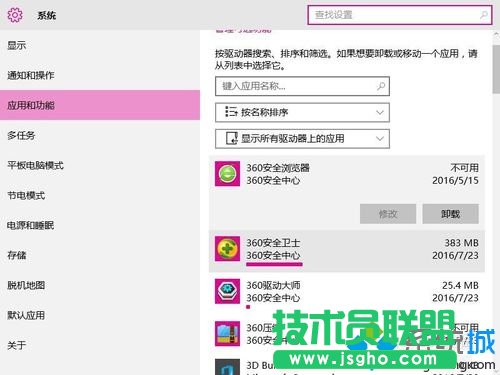Click the 25.4 MB size value

coord(460,285)
